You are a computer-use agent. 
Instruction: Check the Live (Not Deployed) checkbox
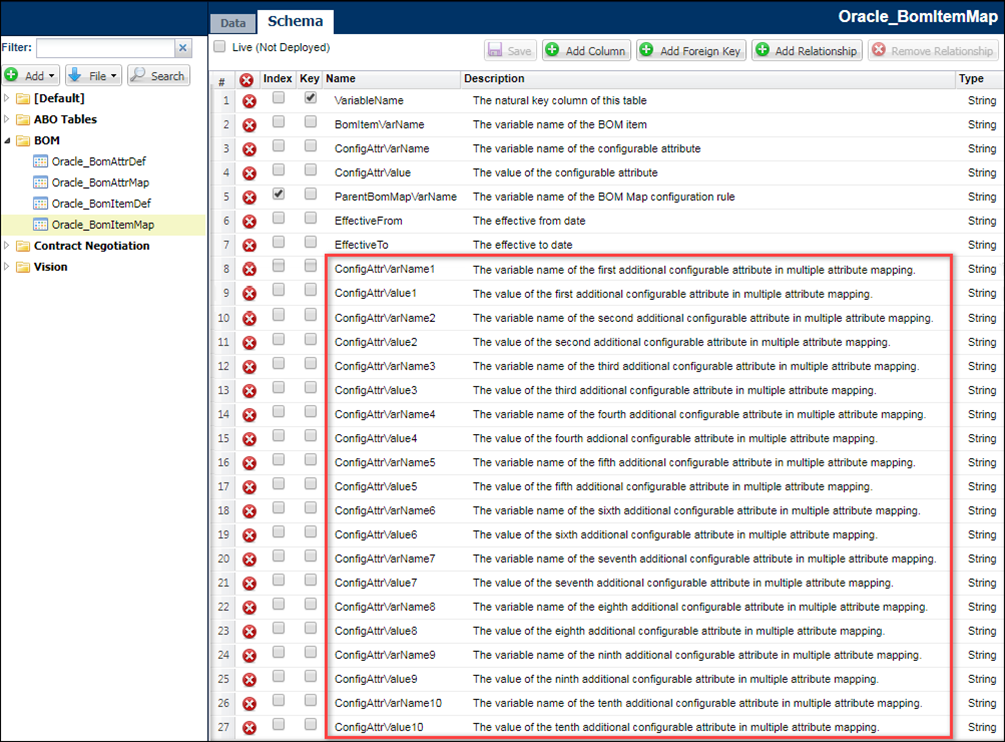pyautogui.click(x=218, y=47)
